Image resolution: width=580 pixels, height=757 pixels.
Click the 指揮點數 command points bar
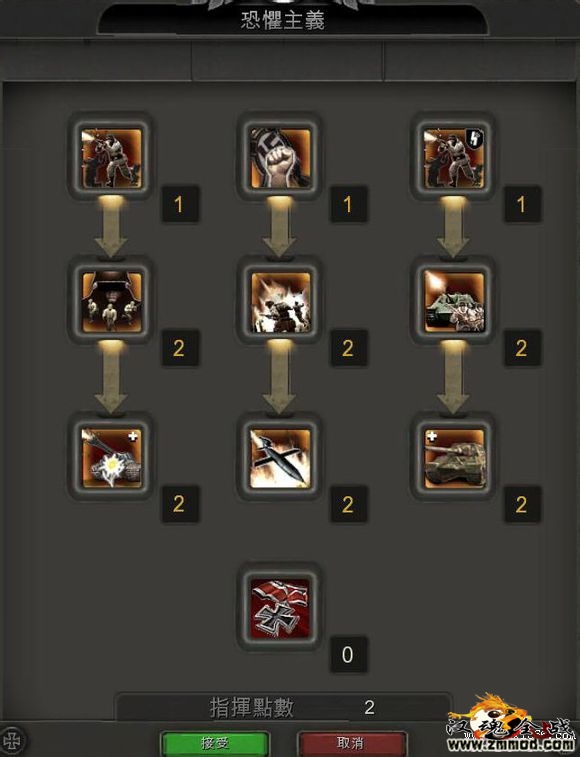[x=283, y=707]
